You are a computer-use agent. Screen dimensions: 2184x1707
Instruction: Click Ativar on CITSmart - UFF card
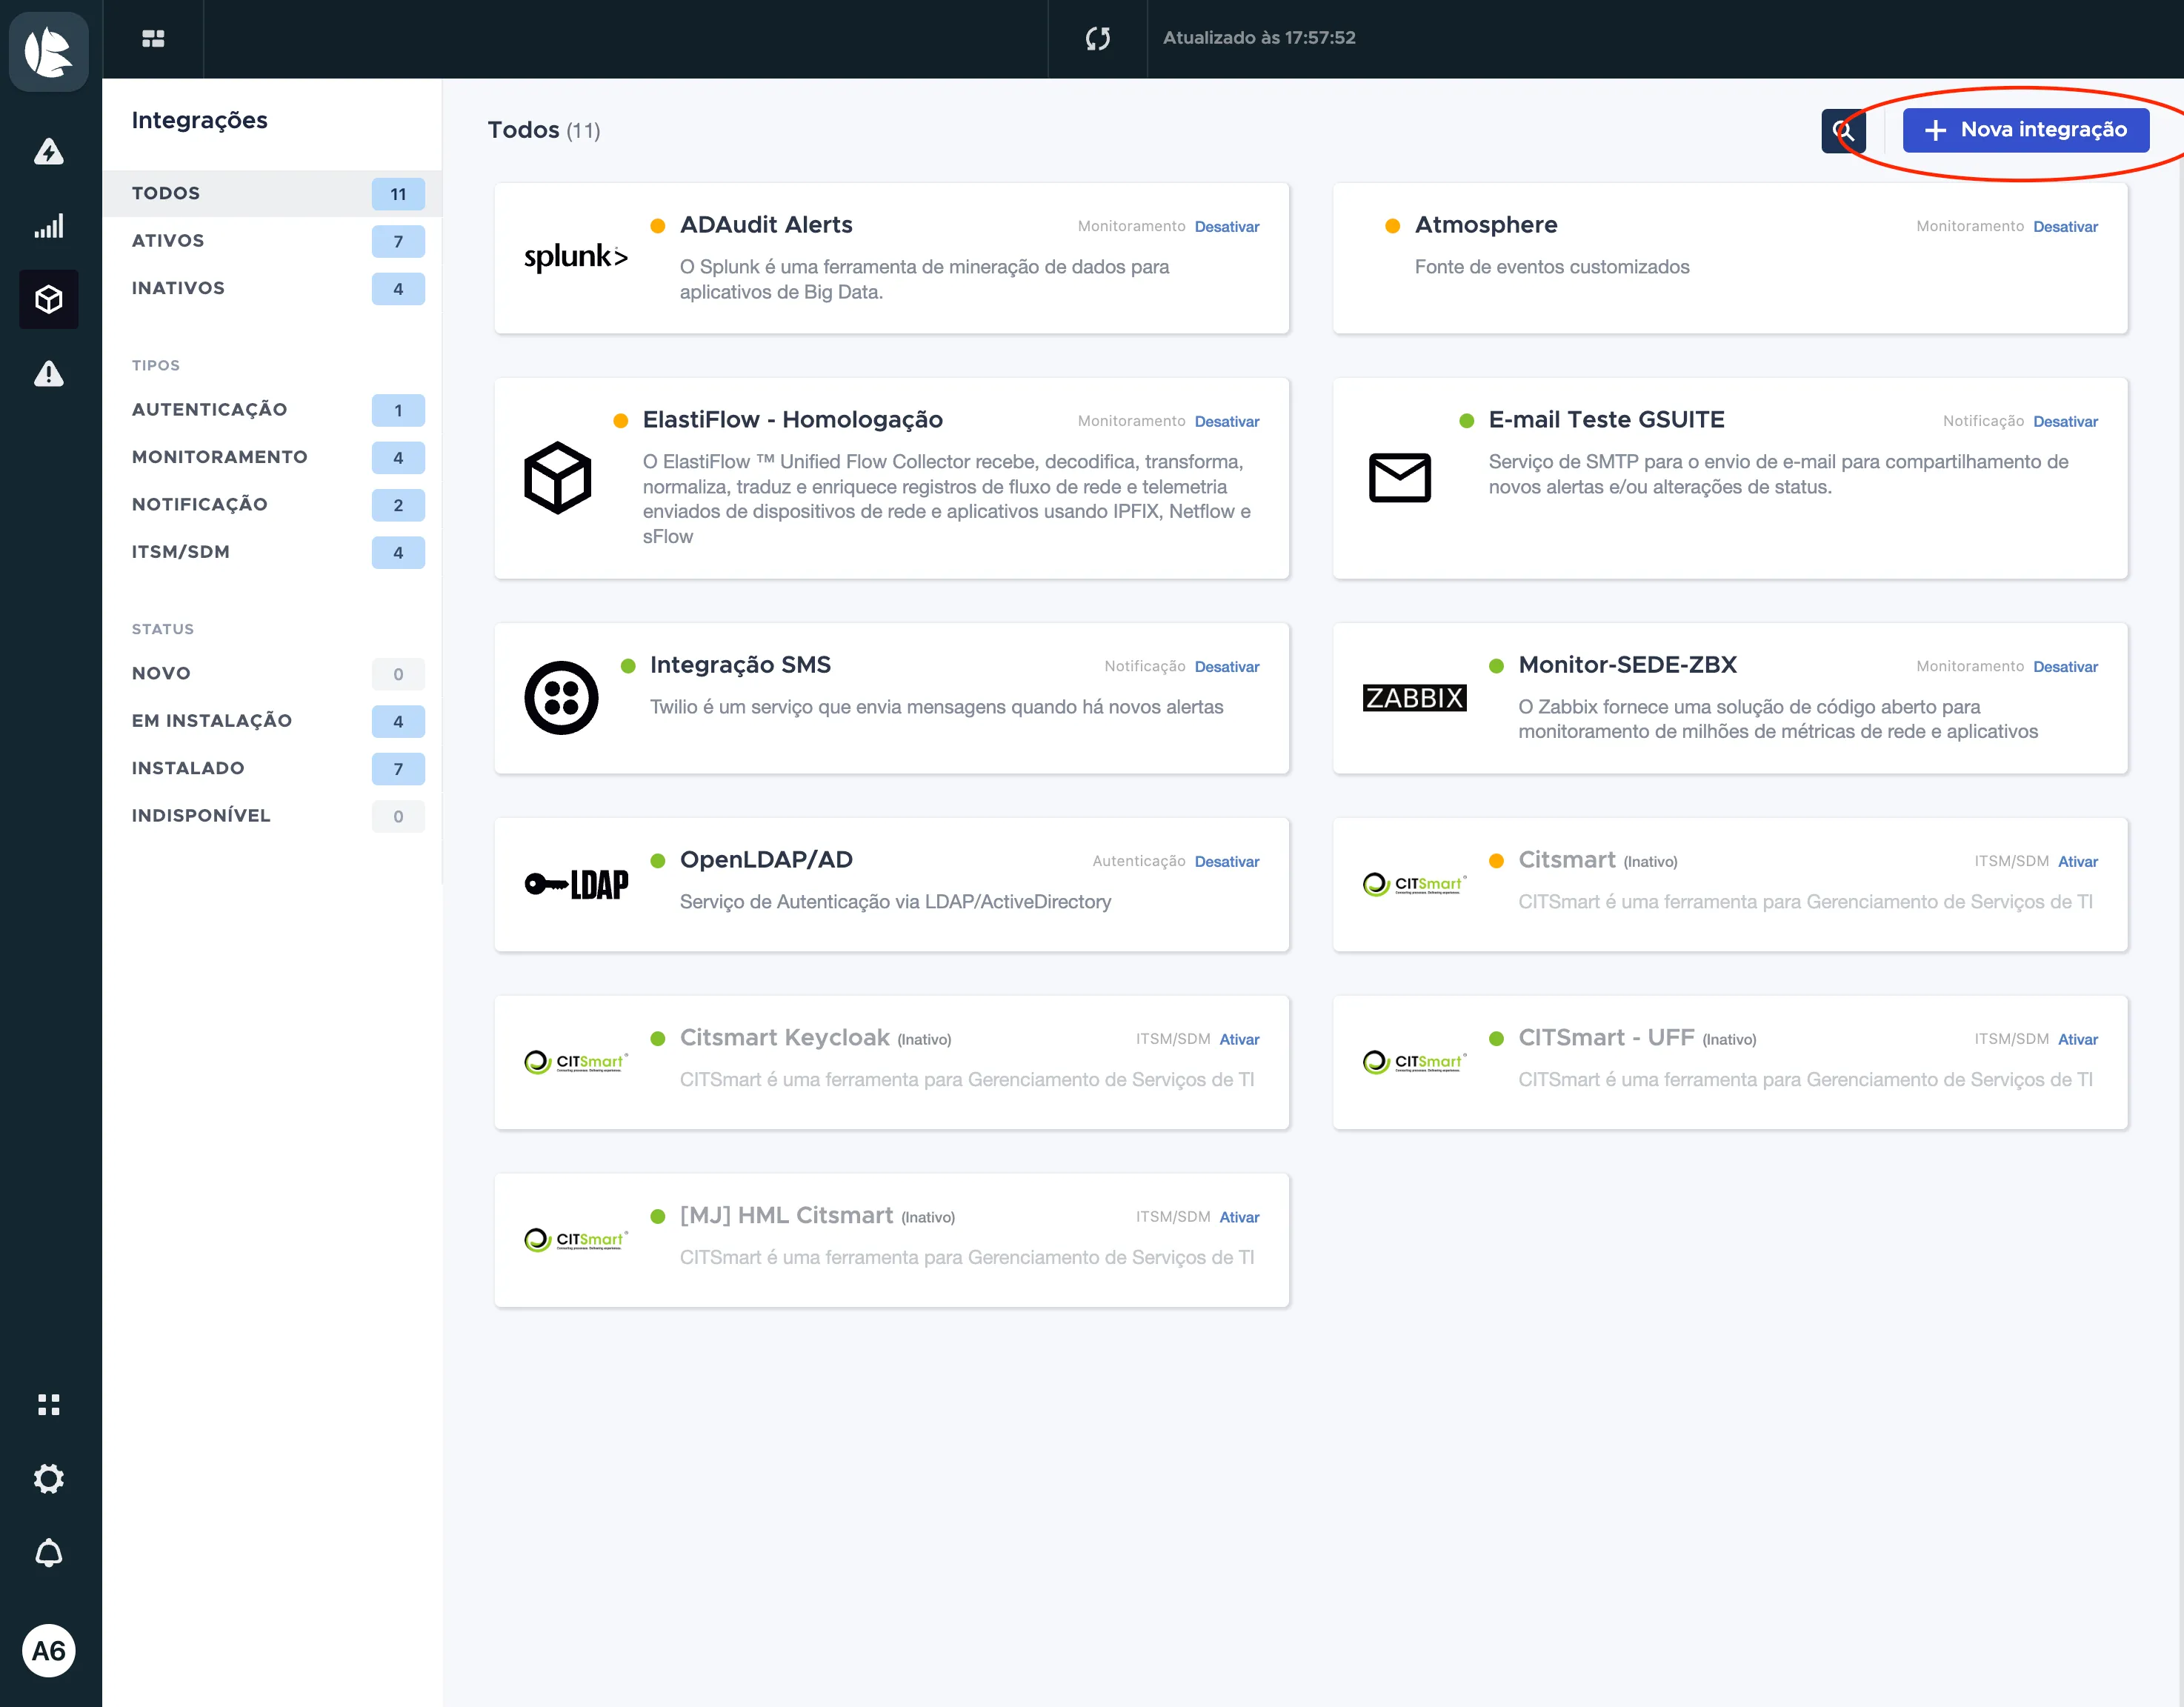point(2077,1040)
